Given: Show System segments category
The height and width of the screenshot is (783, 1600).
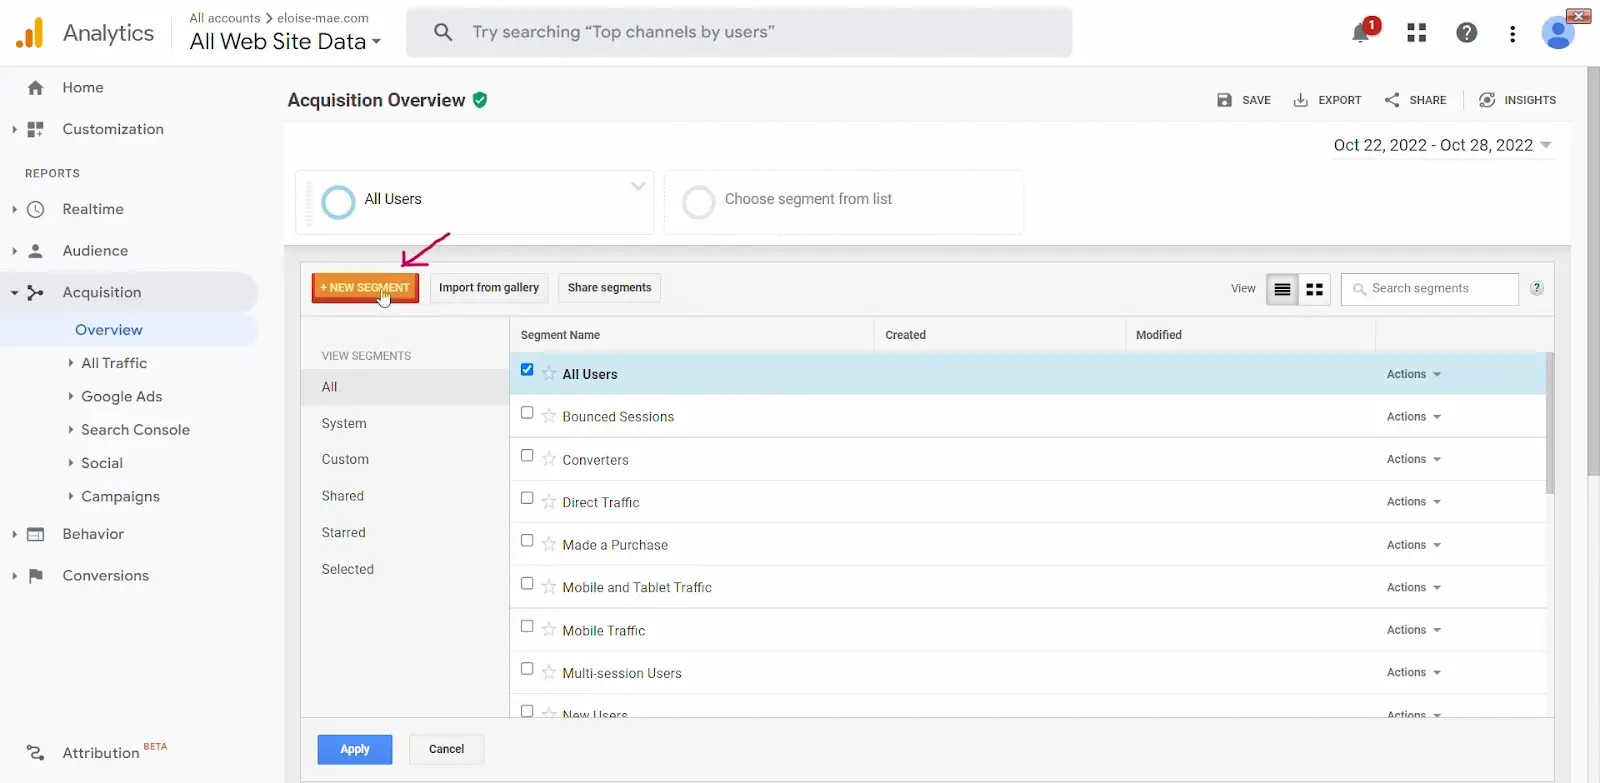Looking at the screenshot, I should tap(344, 424).
